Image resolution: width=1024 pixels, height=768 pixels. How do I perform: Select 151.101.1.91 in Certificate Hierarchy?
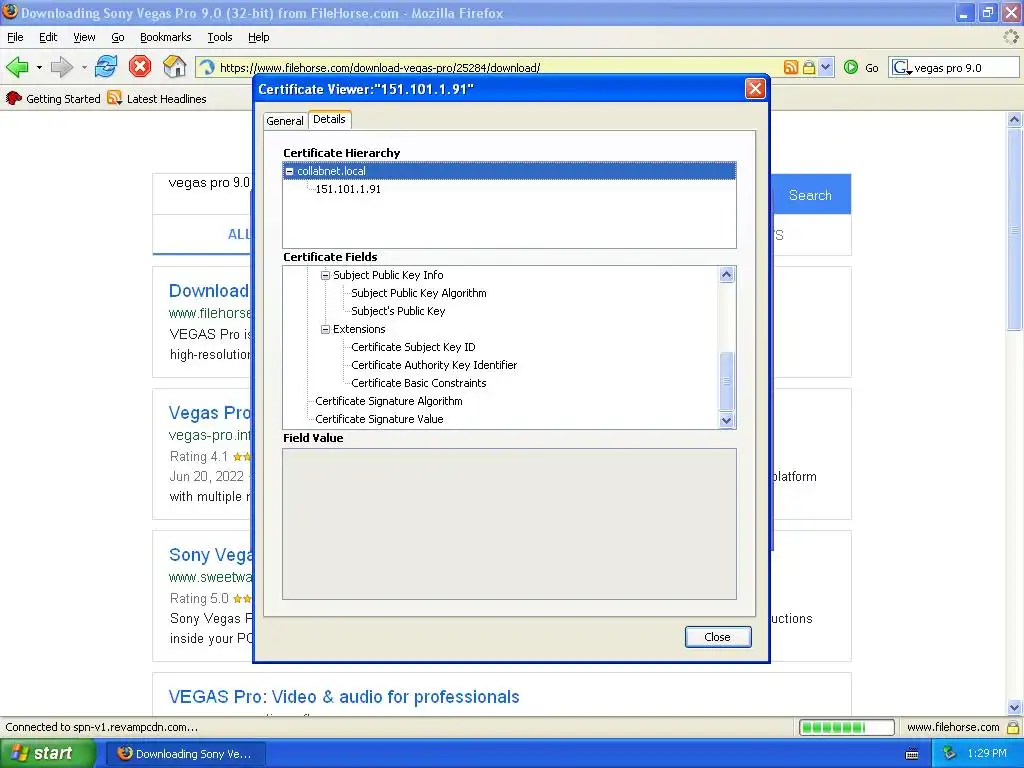click(x=347, y=189)
